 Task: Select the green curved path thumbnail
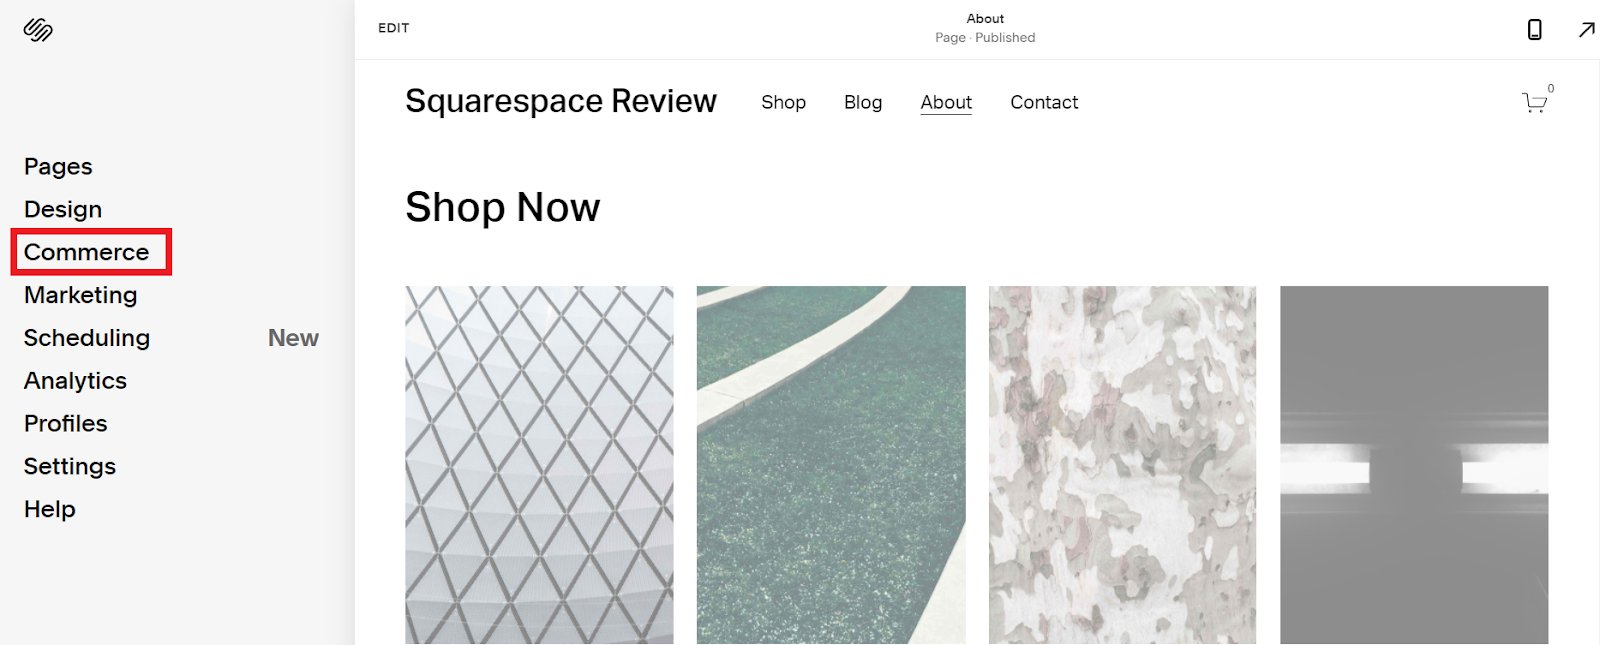pyautogui.click(x=831, y=465)
